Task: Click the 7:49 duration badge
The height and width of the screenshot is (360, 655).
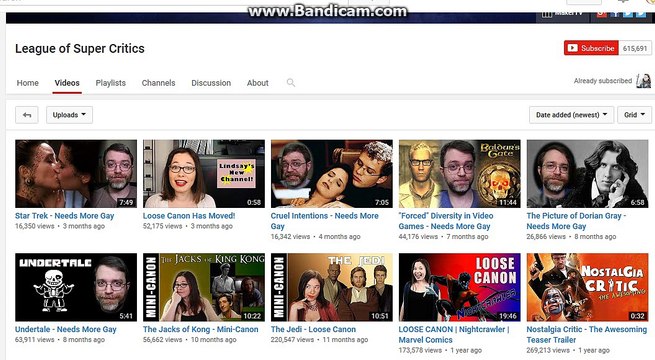Action: click(x=126, y=203)
